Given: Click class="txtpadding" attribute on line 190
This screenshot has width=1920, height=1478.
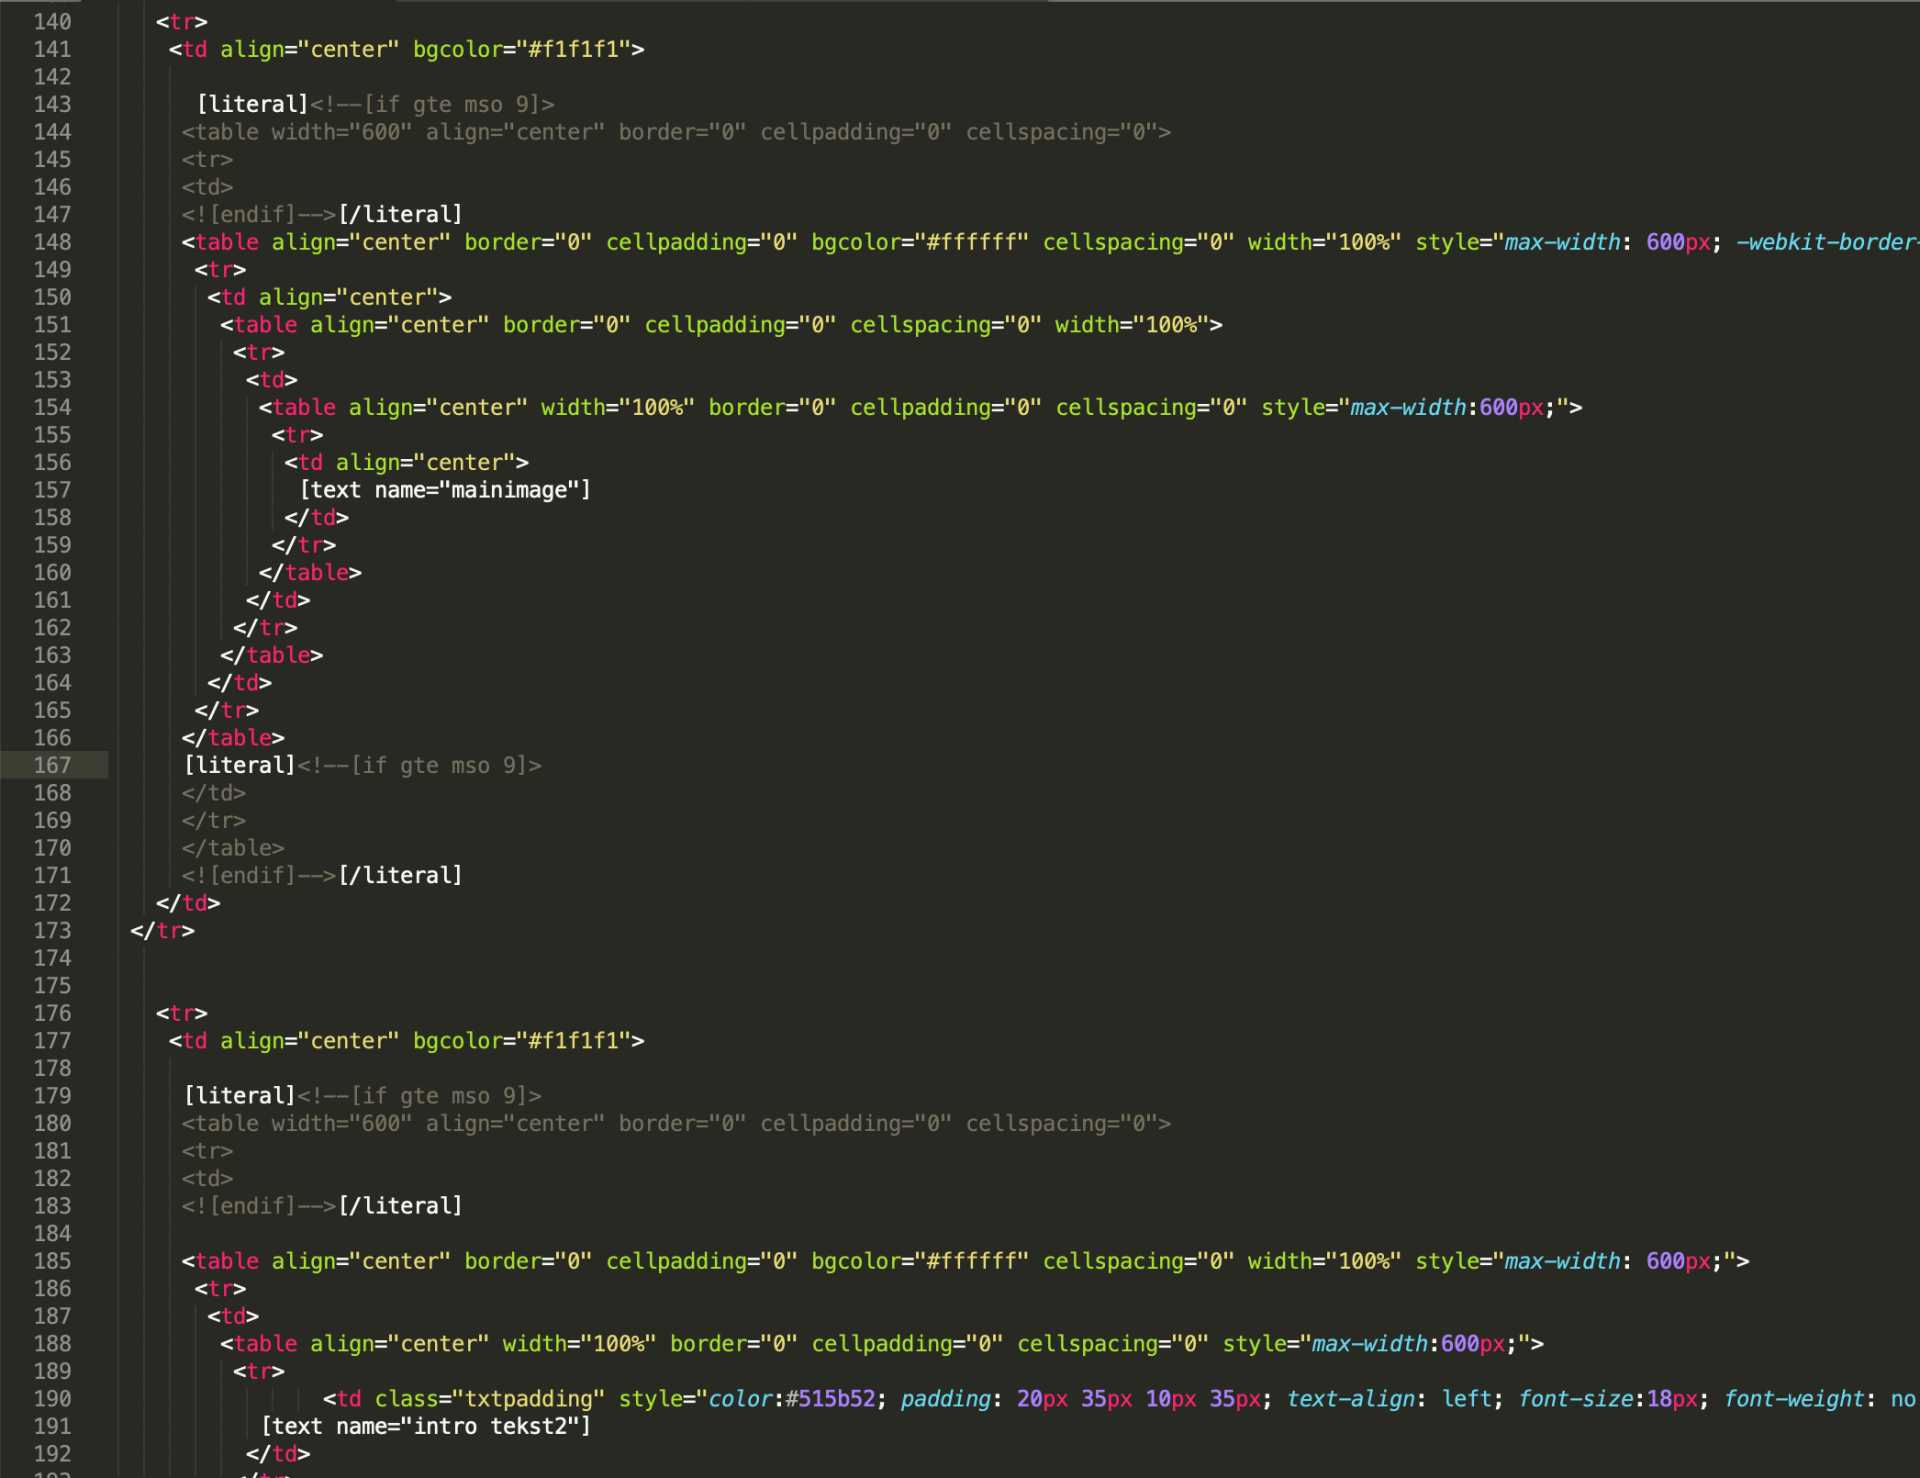Looking at the screenshot, I should (489, 1399).
